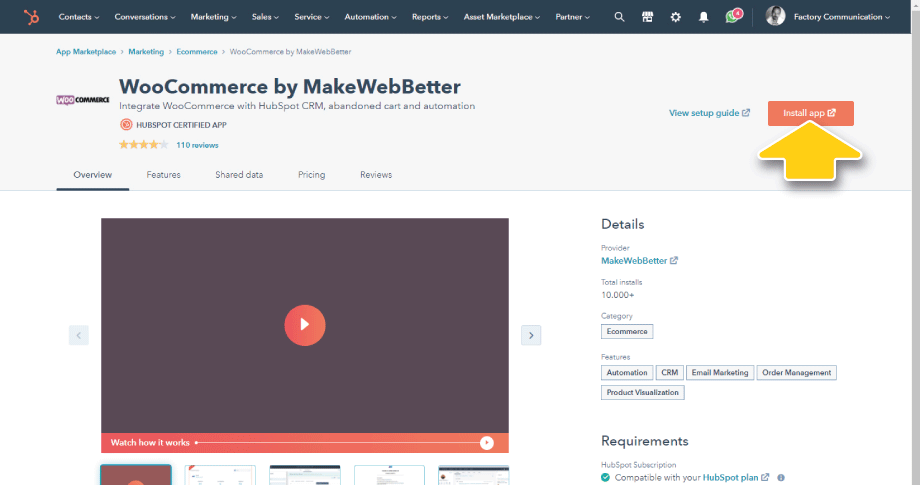This screenshot has width=920, height=485.
Task: Open the notifications bell
Action: pos(703,17)
